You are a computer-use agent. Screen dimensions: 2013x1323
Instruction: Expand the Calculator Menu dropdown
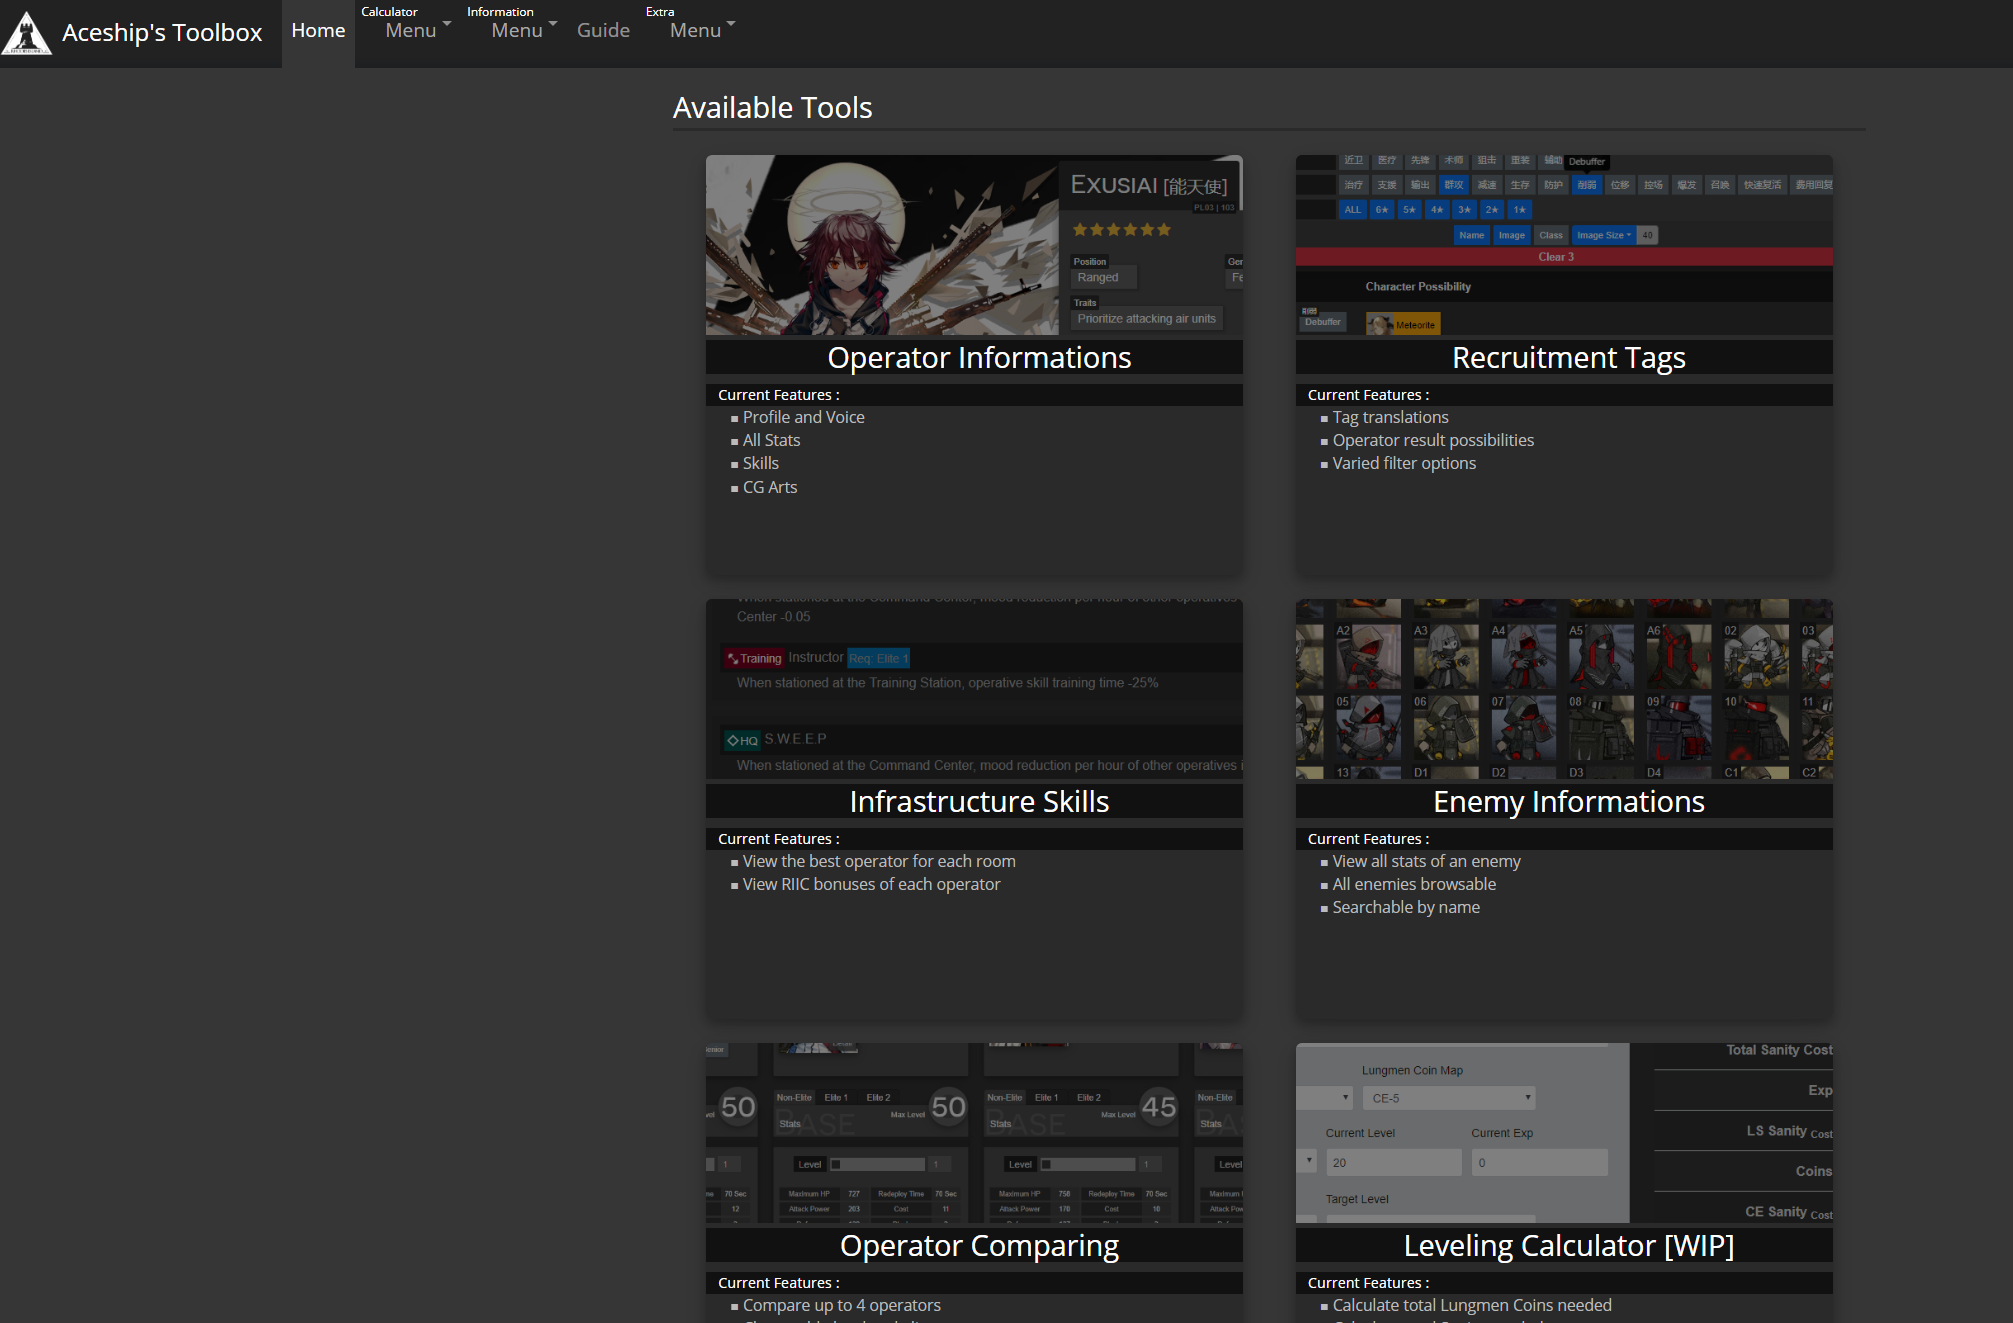411,30
